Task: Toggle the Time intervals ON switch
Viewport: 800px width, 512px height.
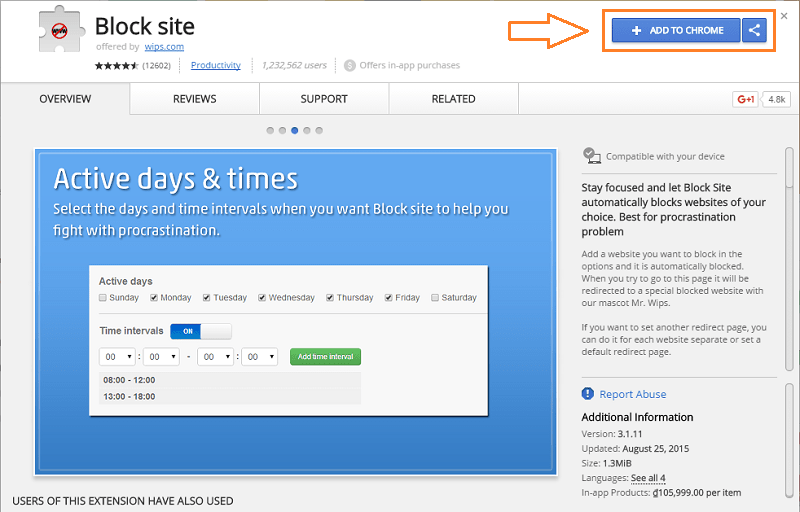Action: pyautogui.click(x=200, y=331)
